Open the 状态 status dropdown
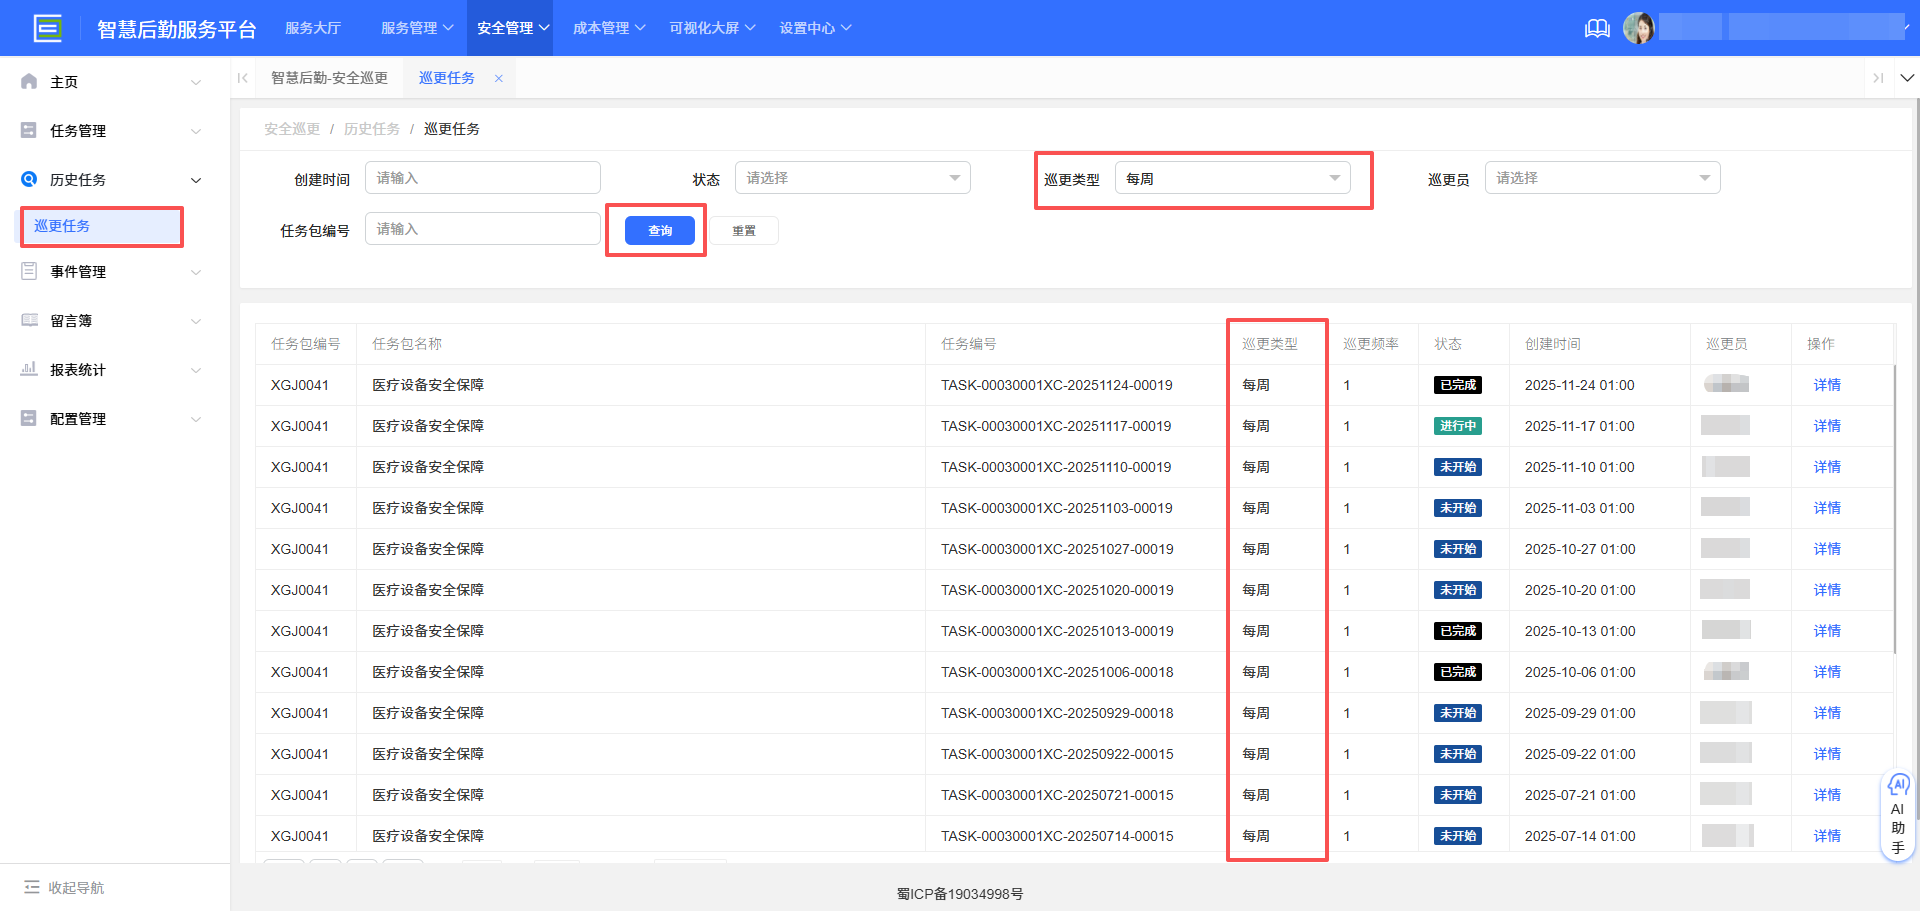Image resolution: width=1920 pixels, height=911 pixels. [851, 177]
